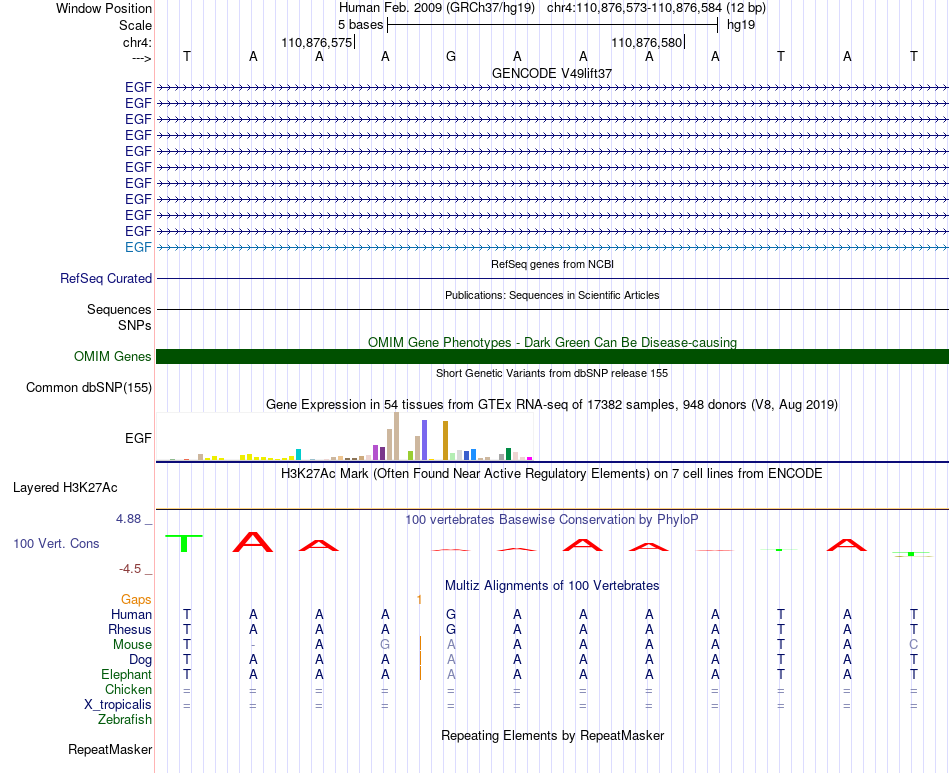Click the dash gap in the Mouse row

(x=253, y=645)
